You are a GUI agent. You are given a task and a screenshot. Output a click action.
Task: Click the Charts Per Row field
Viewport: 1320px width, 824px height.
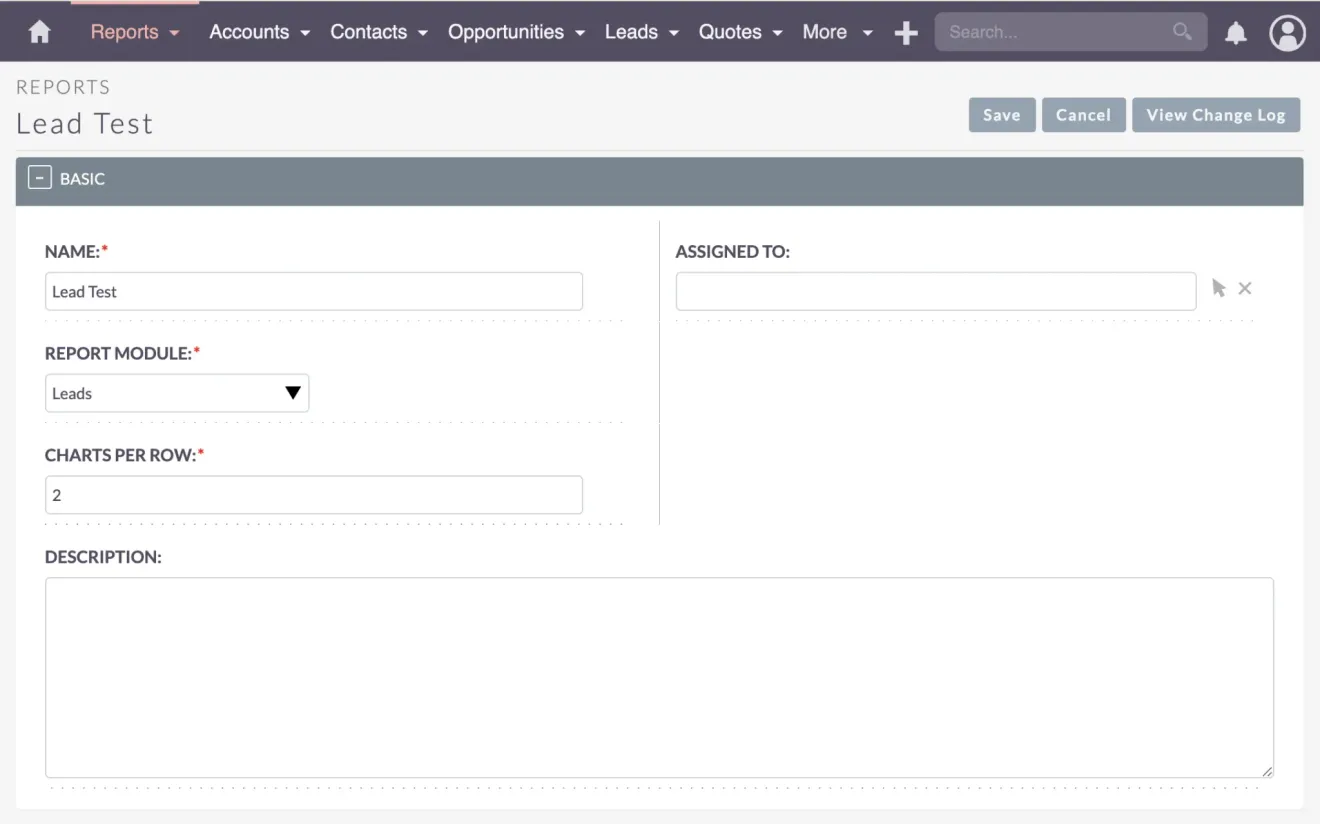click(x=313, y=494)
